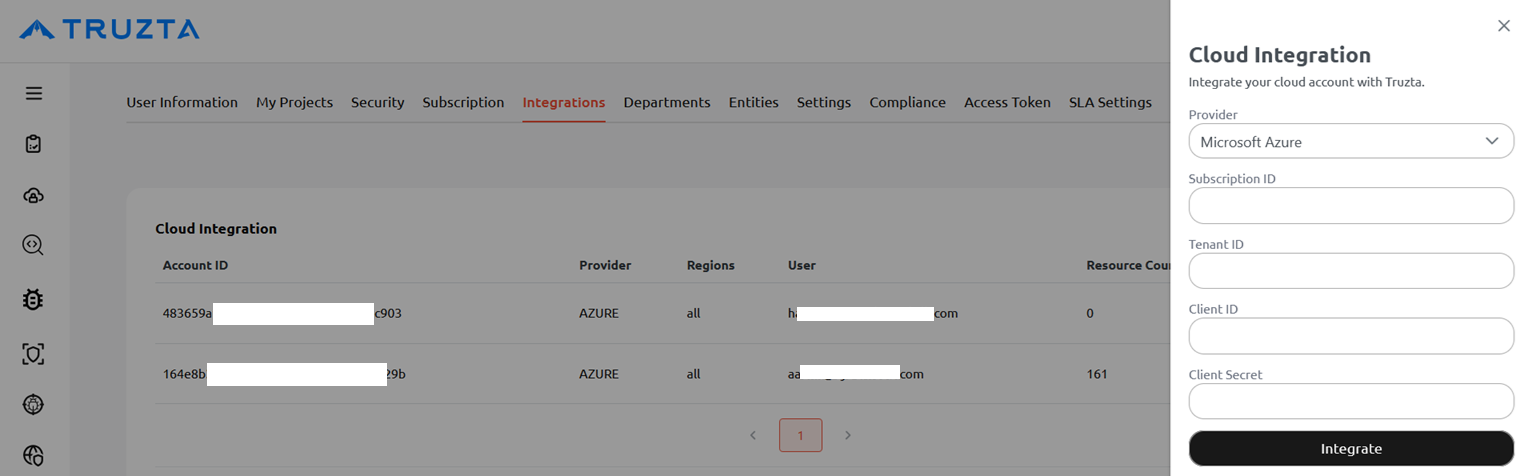Image resolution: width=1532 pixels, height=476 pixels.
Task: Click the Provider column header
Action: [605, 265]
